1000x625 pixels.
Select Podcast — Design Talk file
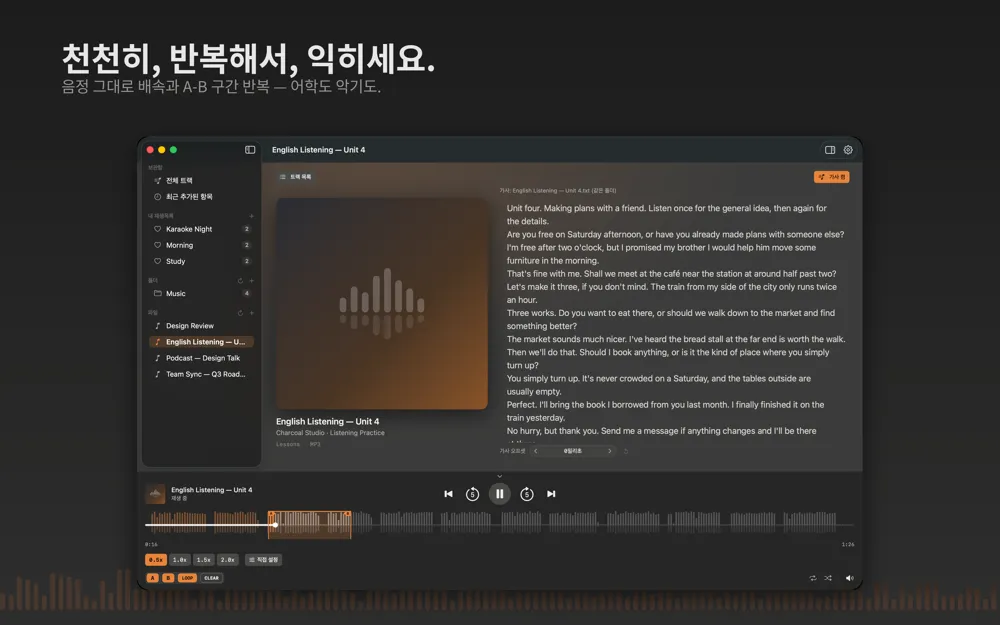click(x=201, y=358)
